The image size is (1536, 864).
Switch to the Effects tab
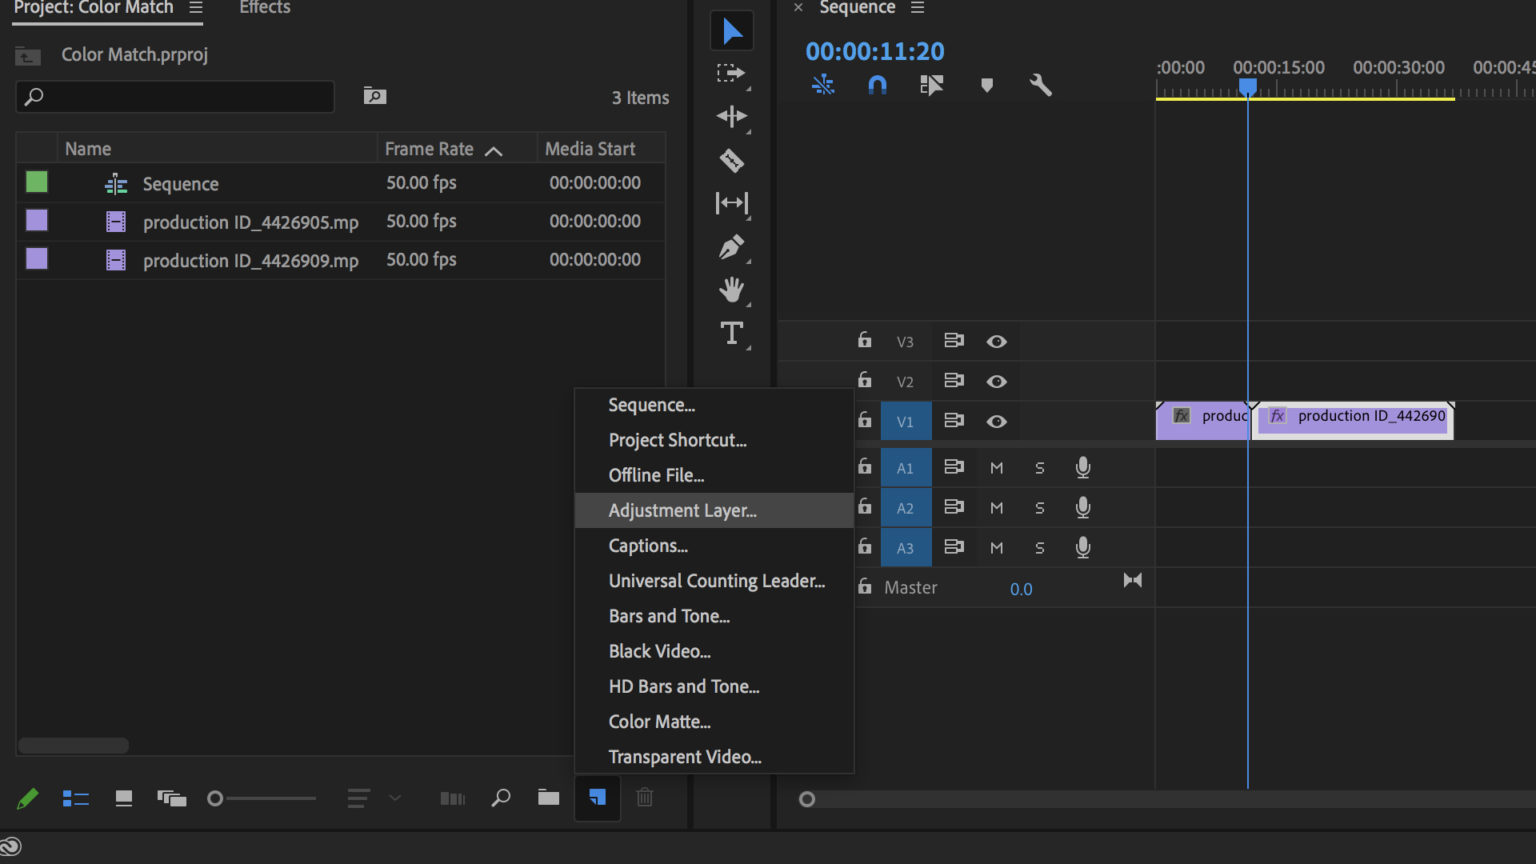[264, 8]
